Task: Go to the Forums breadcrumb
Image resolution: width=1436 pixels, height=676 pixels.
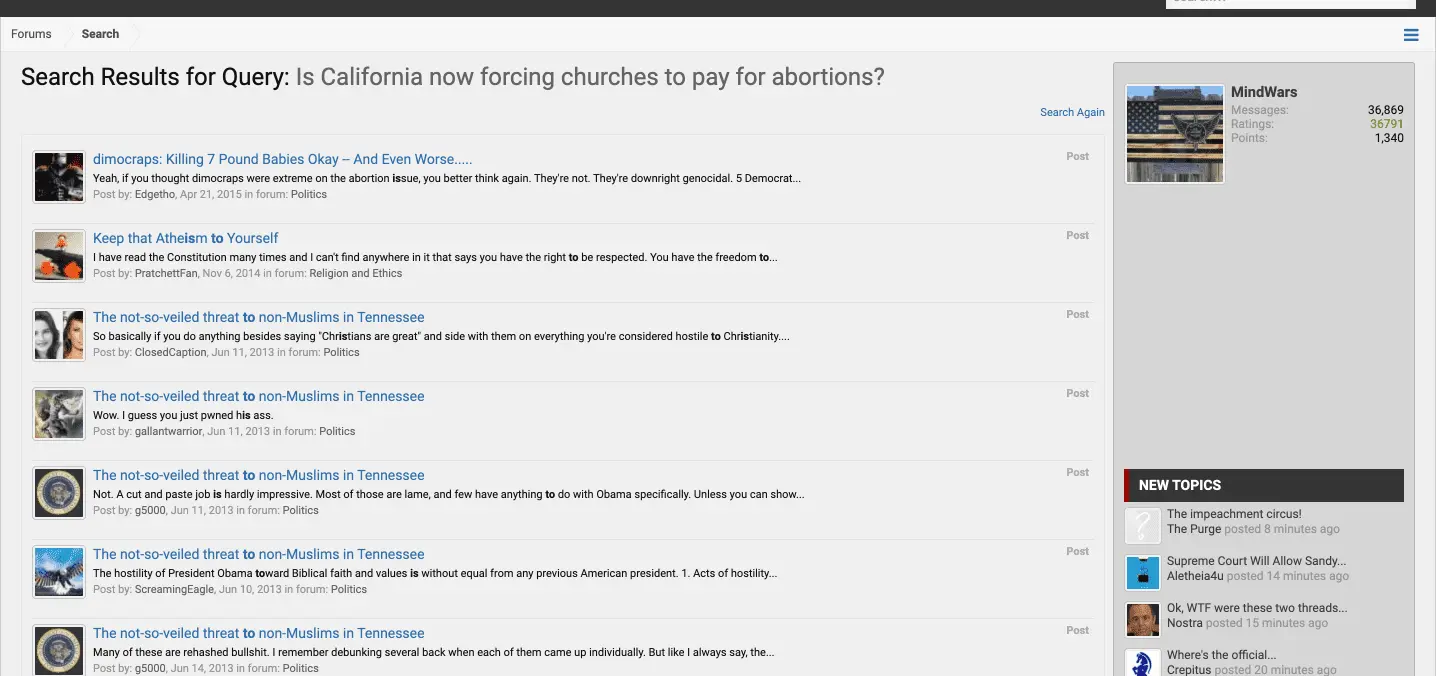Action: [x=31, y=34]
